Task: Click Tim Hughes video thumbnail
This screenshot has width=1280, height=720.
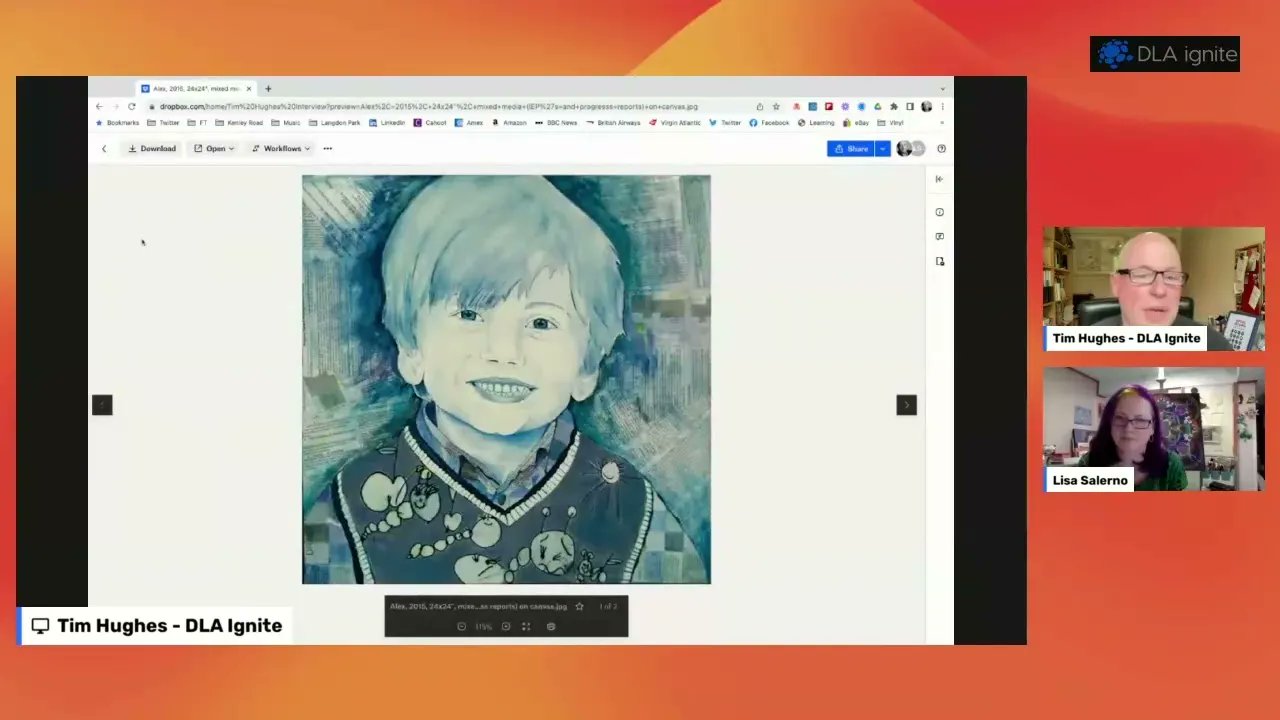Action: [x=1154, y=288]
